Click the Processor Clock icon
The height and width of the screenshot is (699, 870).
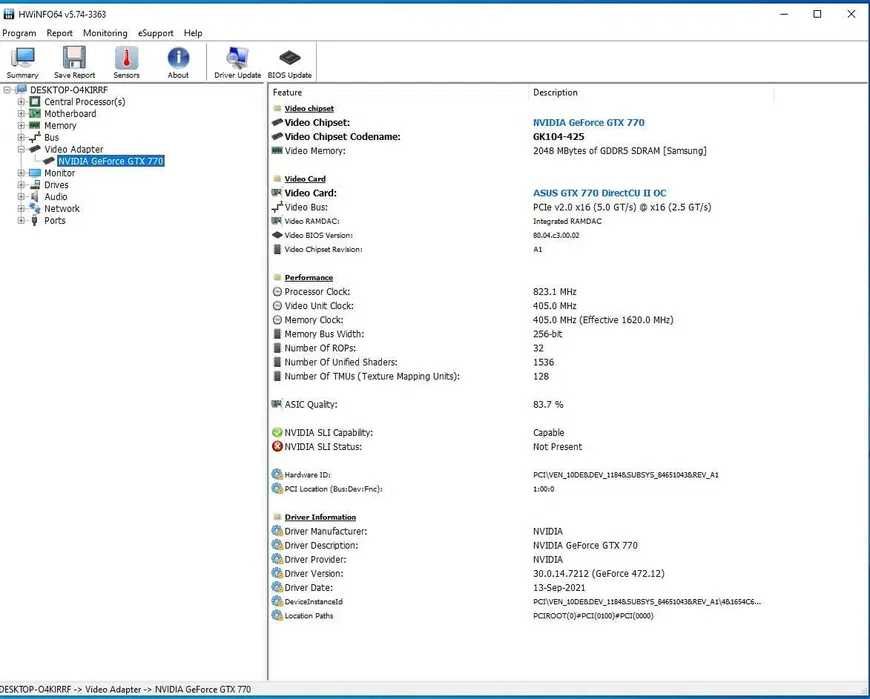[277, 291]
